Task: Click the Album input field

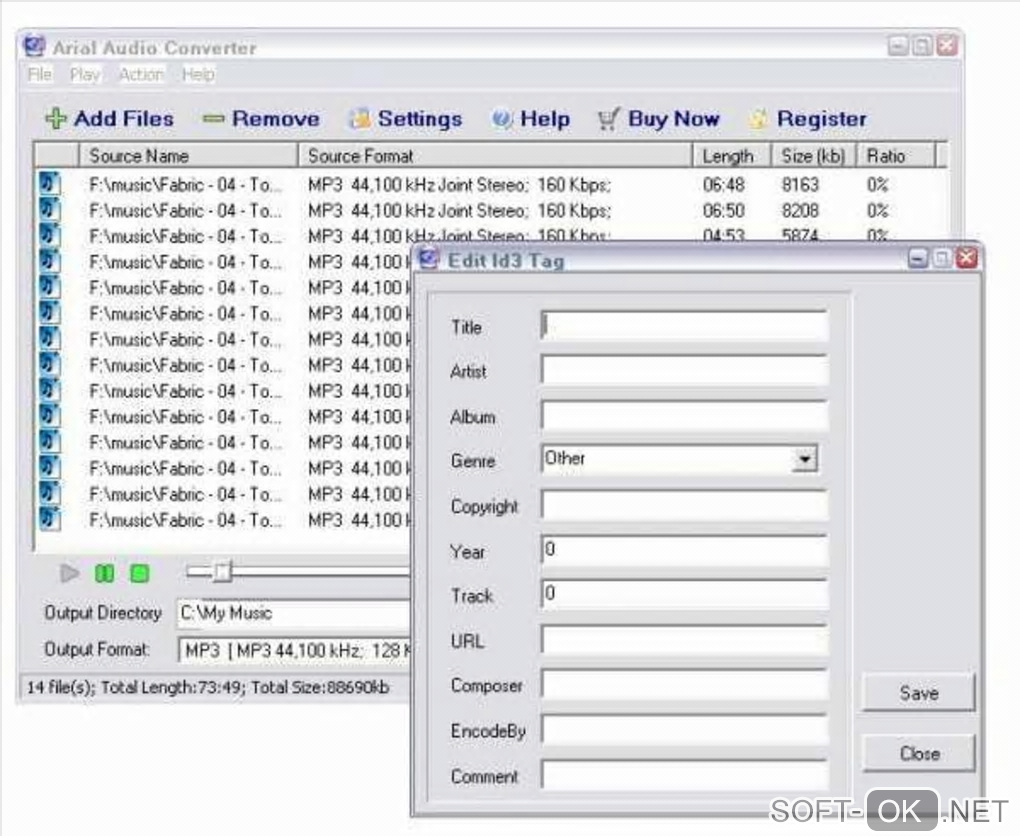Action: [684, 415]
